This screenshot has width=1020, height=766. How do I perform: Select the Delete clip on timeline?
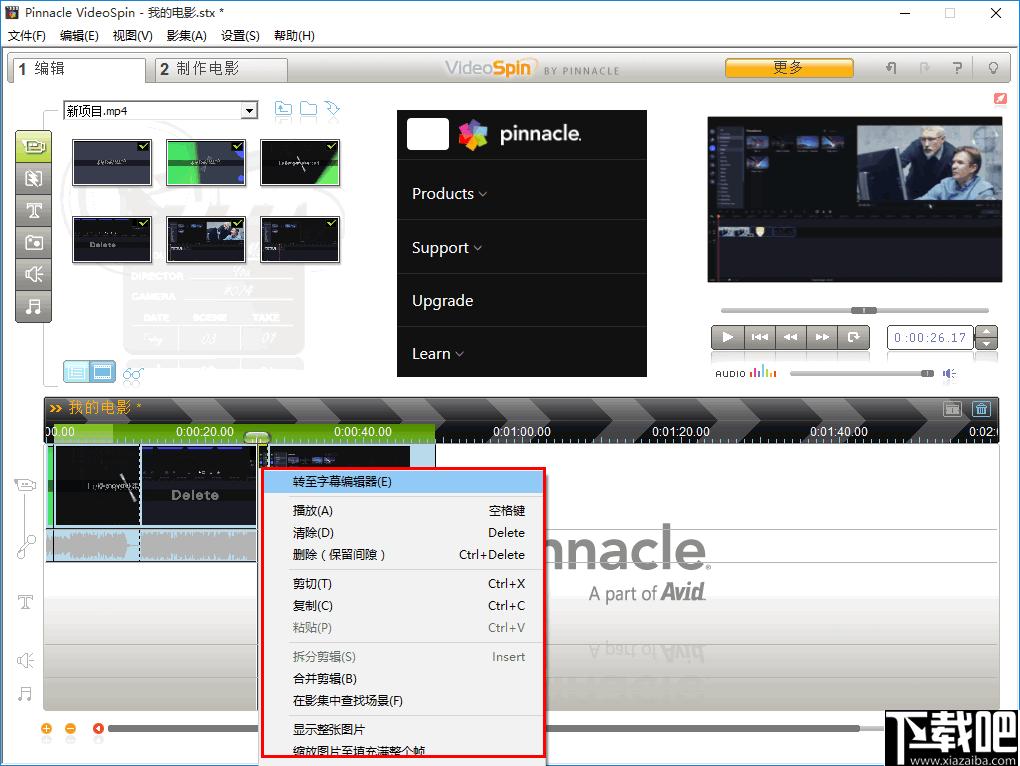click(x=198, y=485)
